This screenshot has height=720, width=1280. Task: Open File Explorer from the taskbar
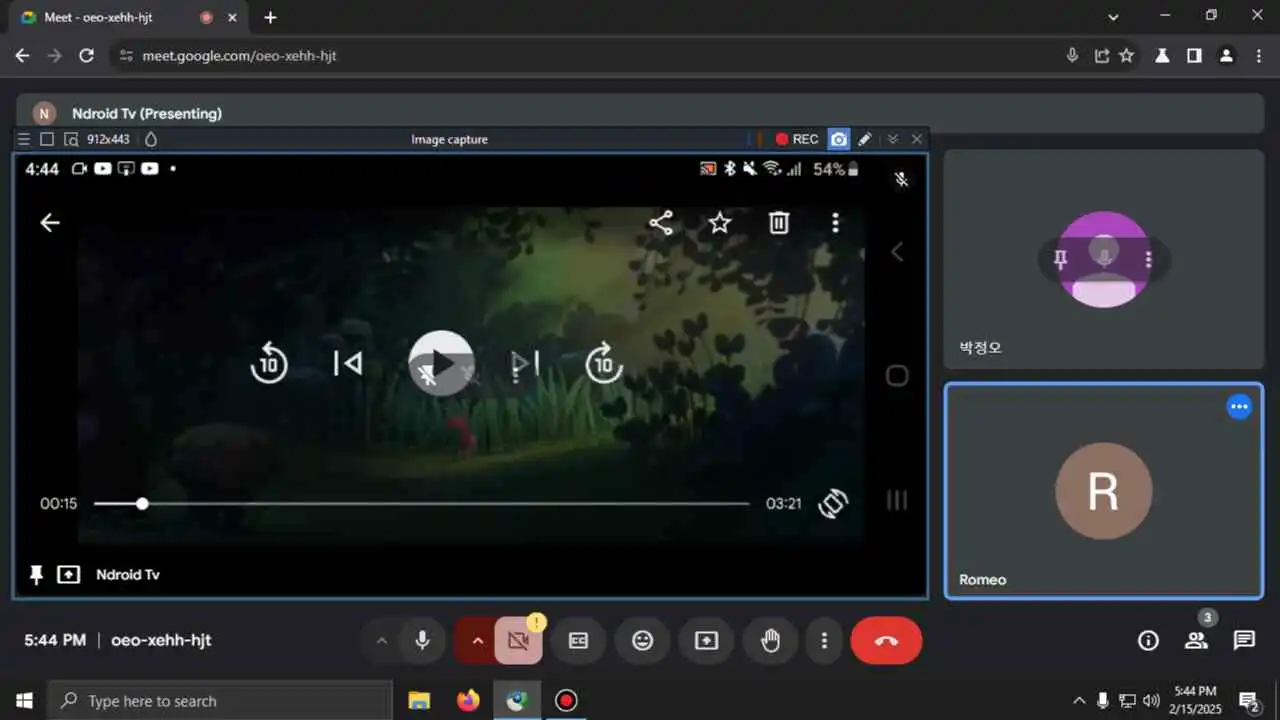pos(420,700)
